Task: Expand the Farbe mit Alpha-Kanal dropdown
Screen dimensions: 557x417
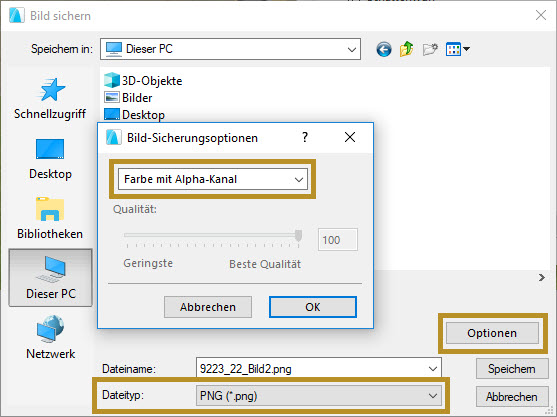Action: pyautogui.click(x=213, y=179)
